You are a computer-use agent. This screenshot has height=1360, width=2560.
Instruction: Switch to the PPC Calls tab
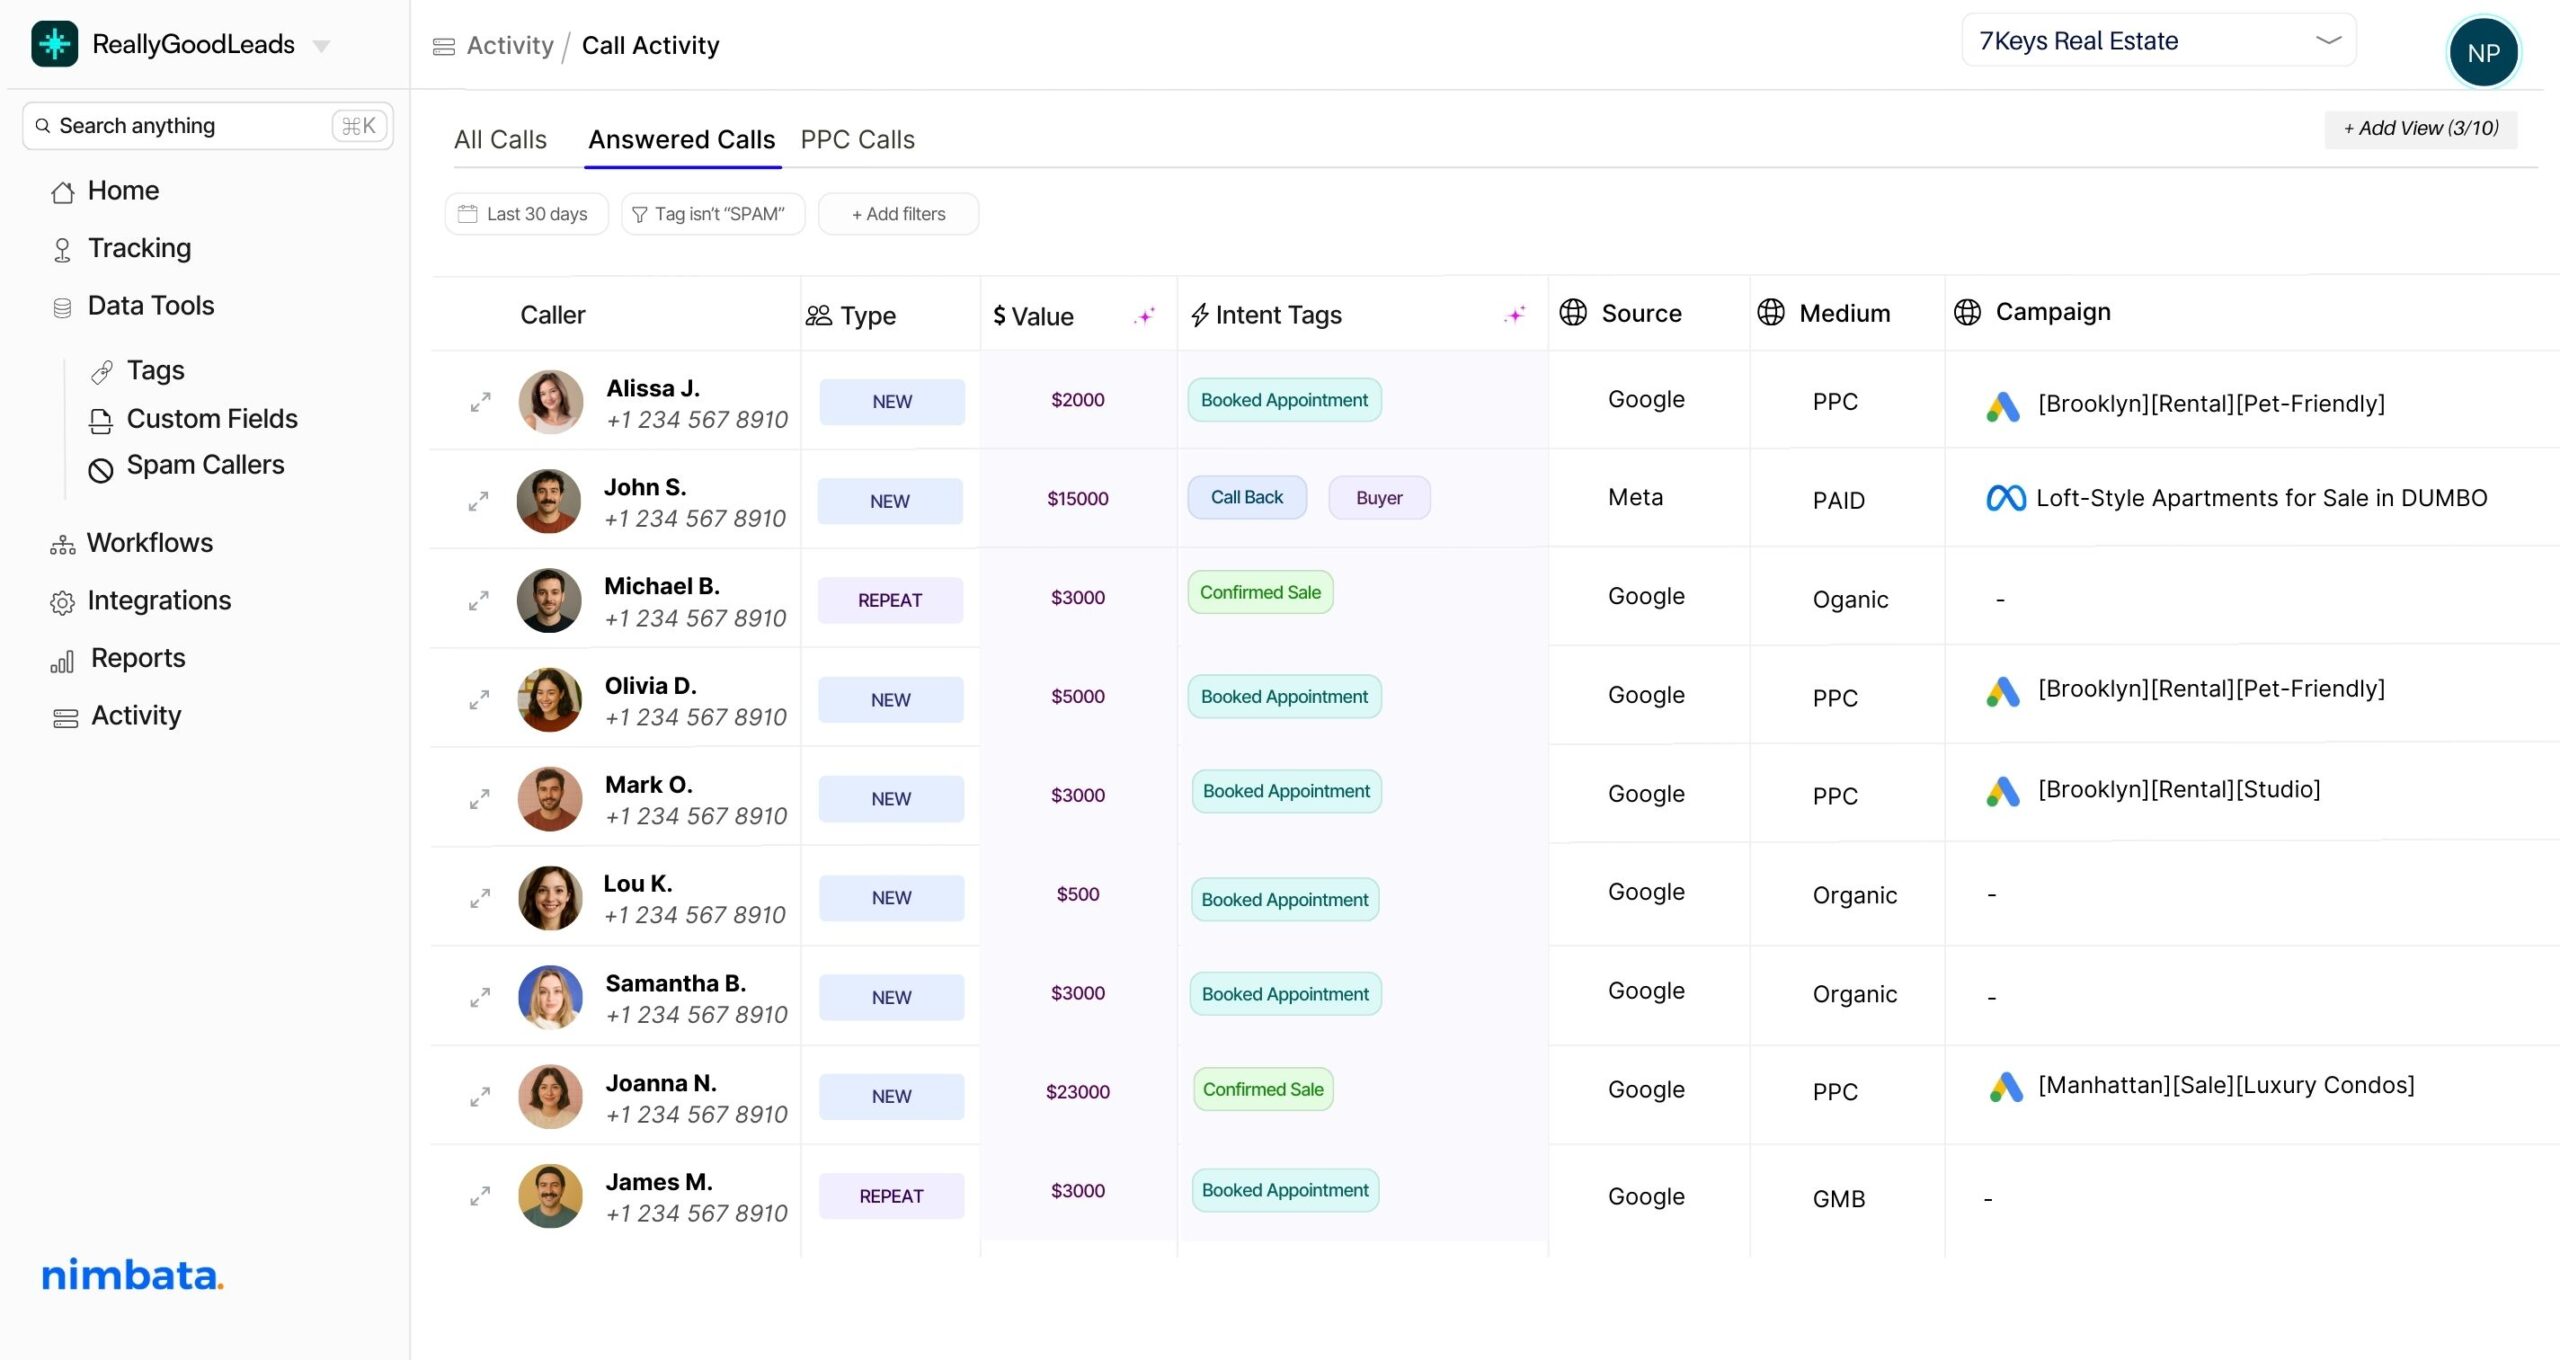tap(857, 140)
